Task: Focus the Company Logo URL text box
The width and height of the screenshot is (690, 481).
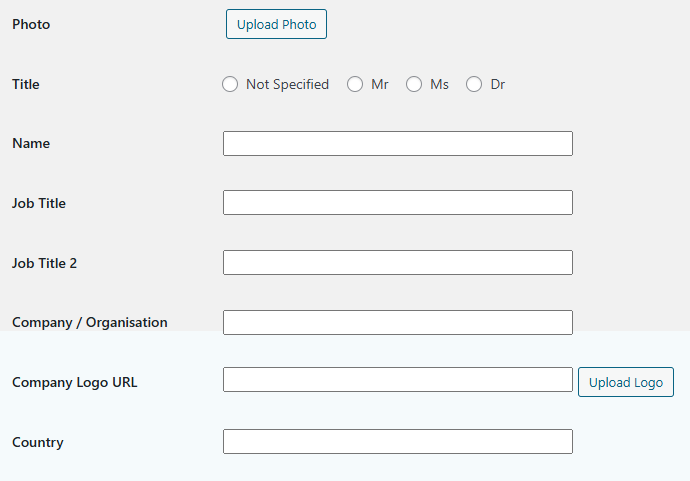Action: click(397, 380)
